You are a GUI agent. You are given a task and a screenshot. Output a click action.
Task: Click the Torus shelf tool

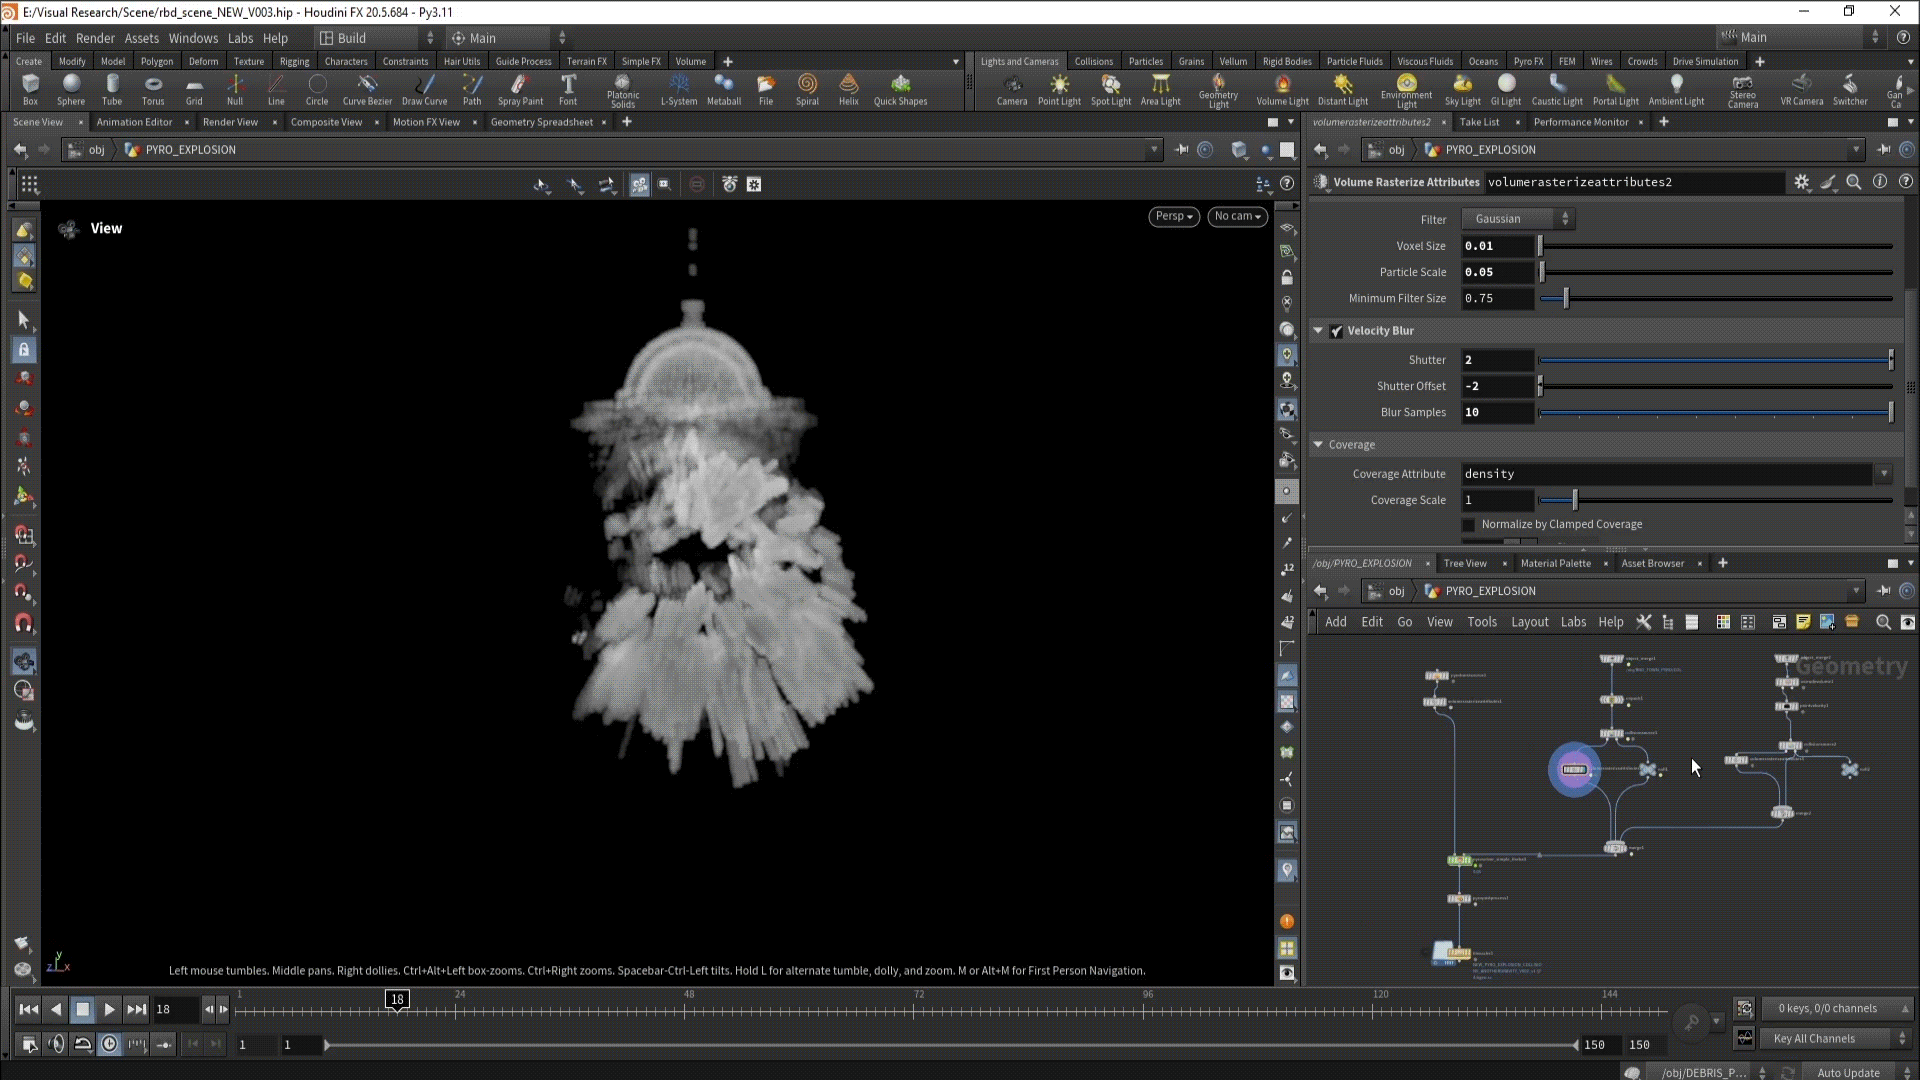(x=153, y=88)
